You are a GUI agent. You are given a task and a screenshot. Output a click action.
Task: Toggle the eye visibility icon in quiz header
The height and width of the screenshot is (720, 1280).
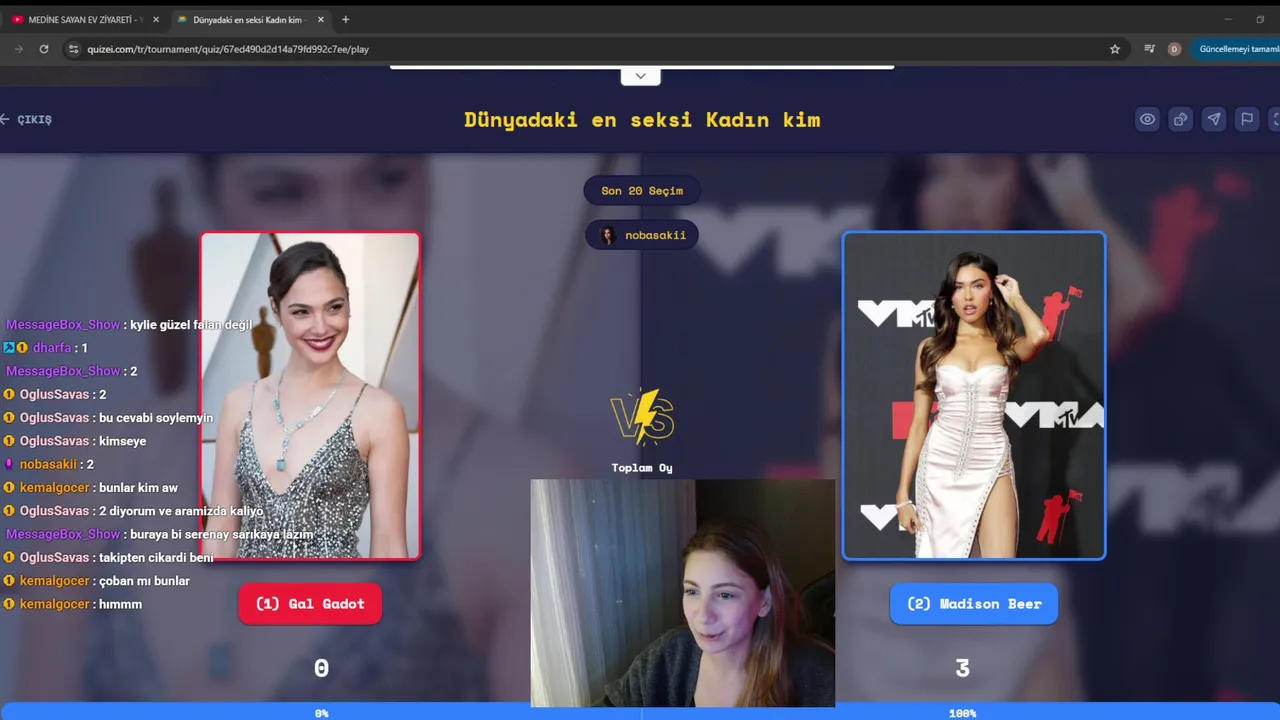tap(1147, 119)
